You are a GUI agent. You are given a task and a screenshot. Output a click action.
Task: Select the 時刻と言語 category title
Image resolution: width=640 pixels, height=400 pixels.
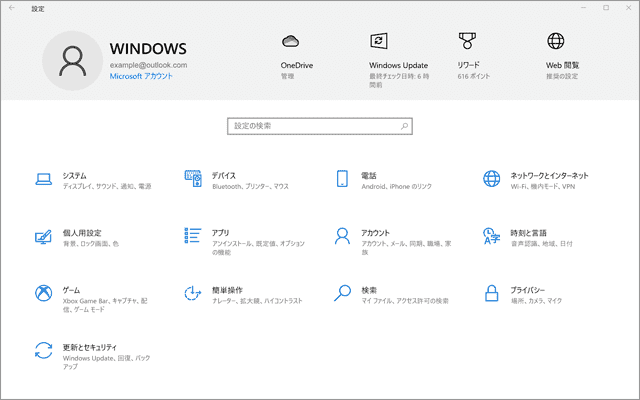(528, 233)
